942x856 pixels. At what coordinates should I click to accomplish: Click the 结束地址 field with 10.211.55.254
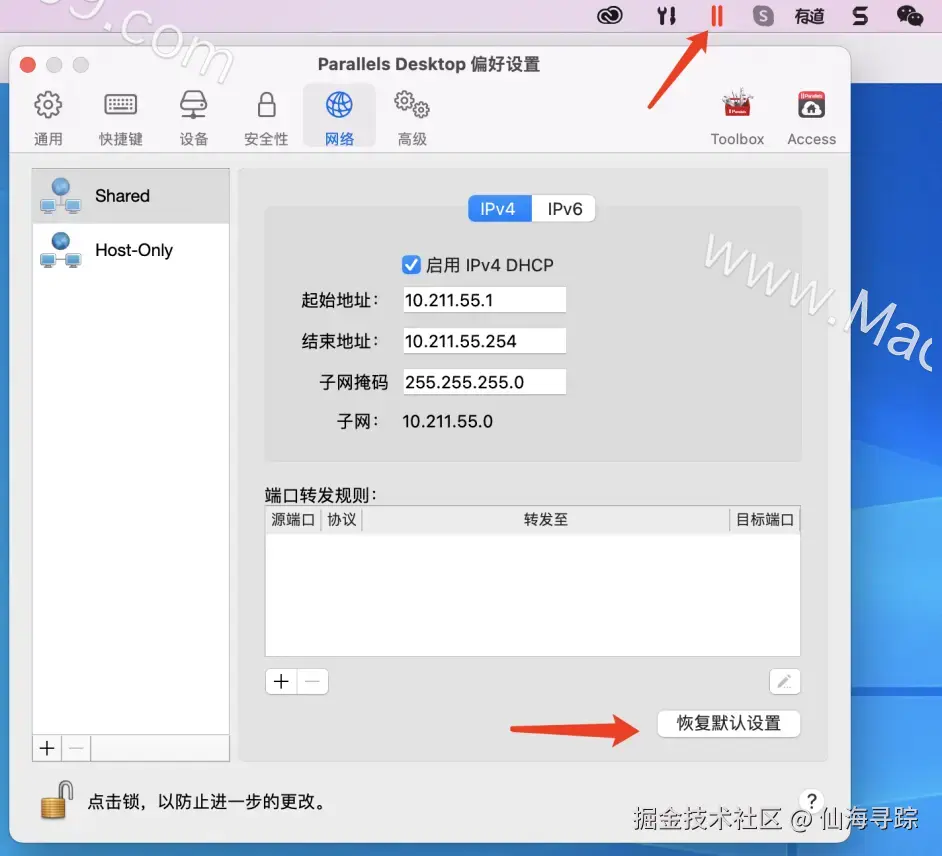484,341
